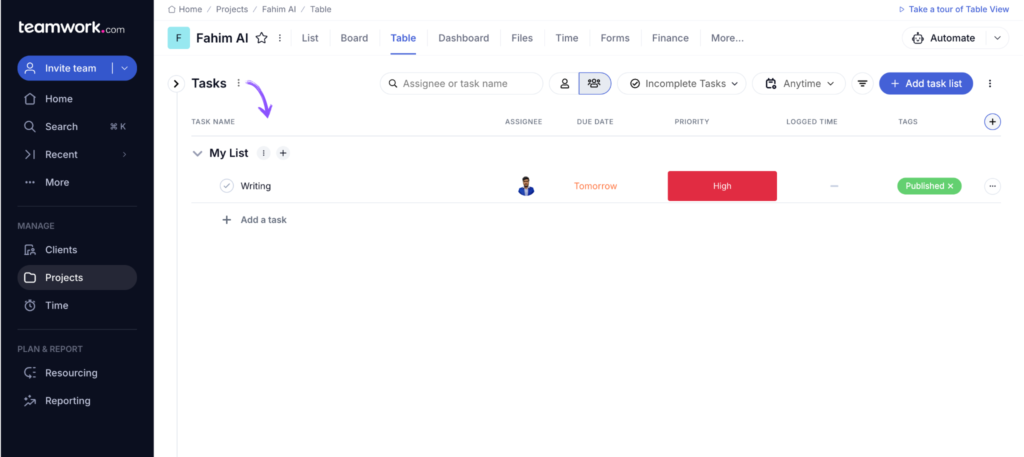Switch to the Files tab
The image size is (1024, 457).
(x=522, y=38)
